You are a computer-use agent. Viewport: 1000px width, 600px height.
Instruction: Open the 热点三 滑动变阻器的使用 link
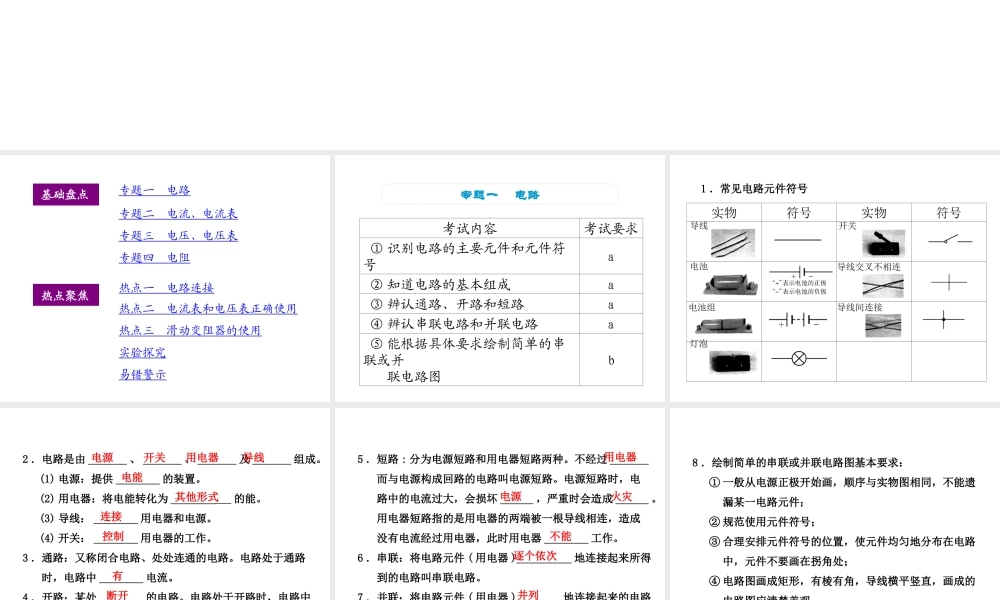(190, 330)
